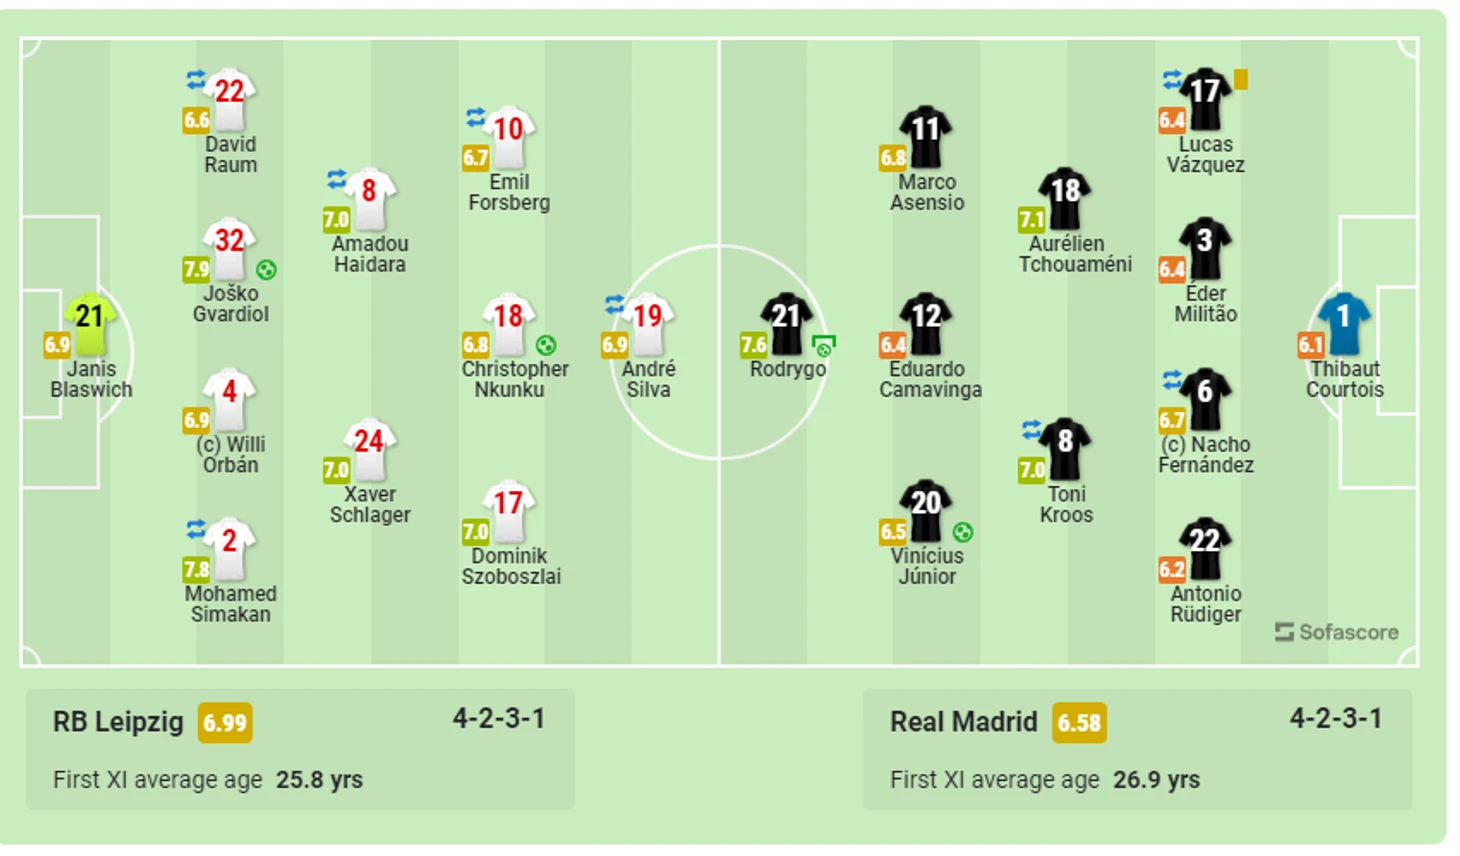Screen dimensions: 1460x856
Task: Open Aurélien Tchouaméni's player name link
Action: (1075, 254)
